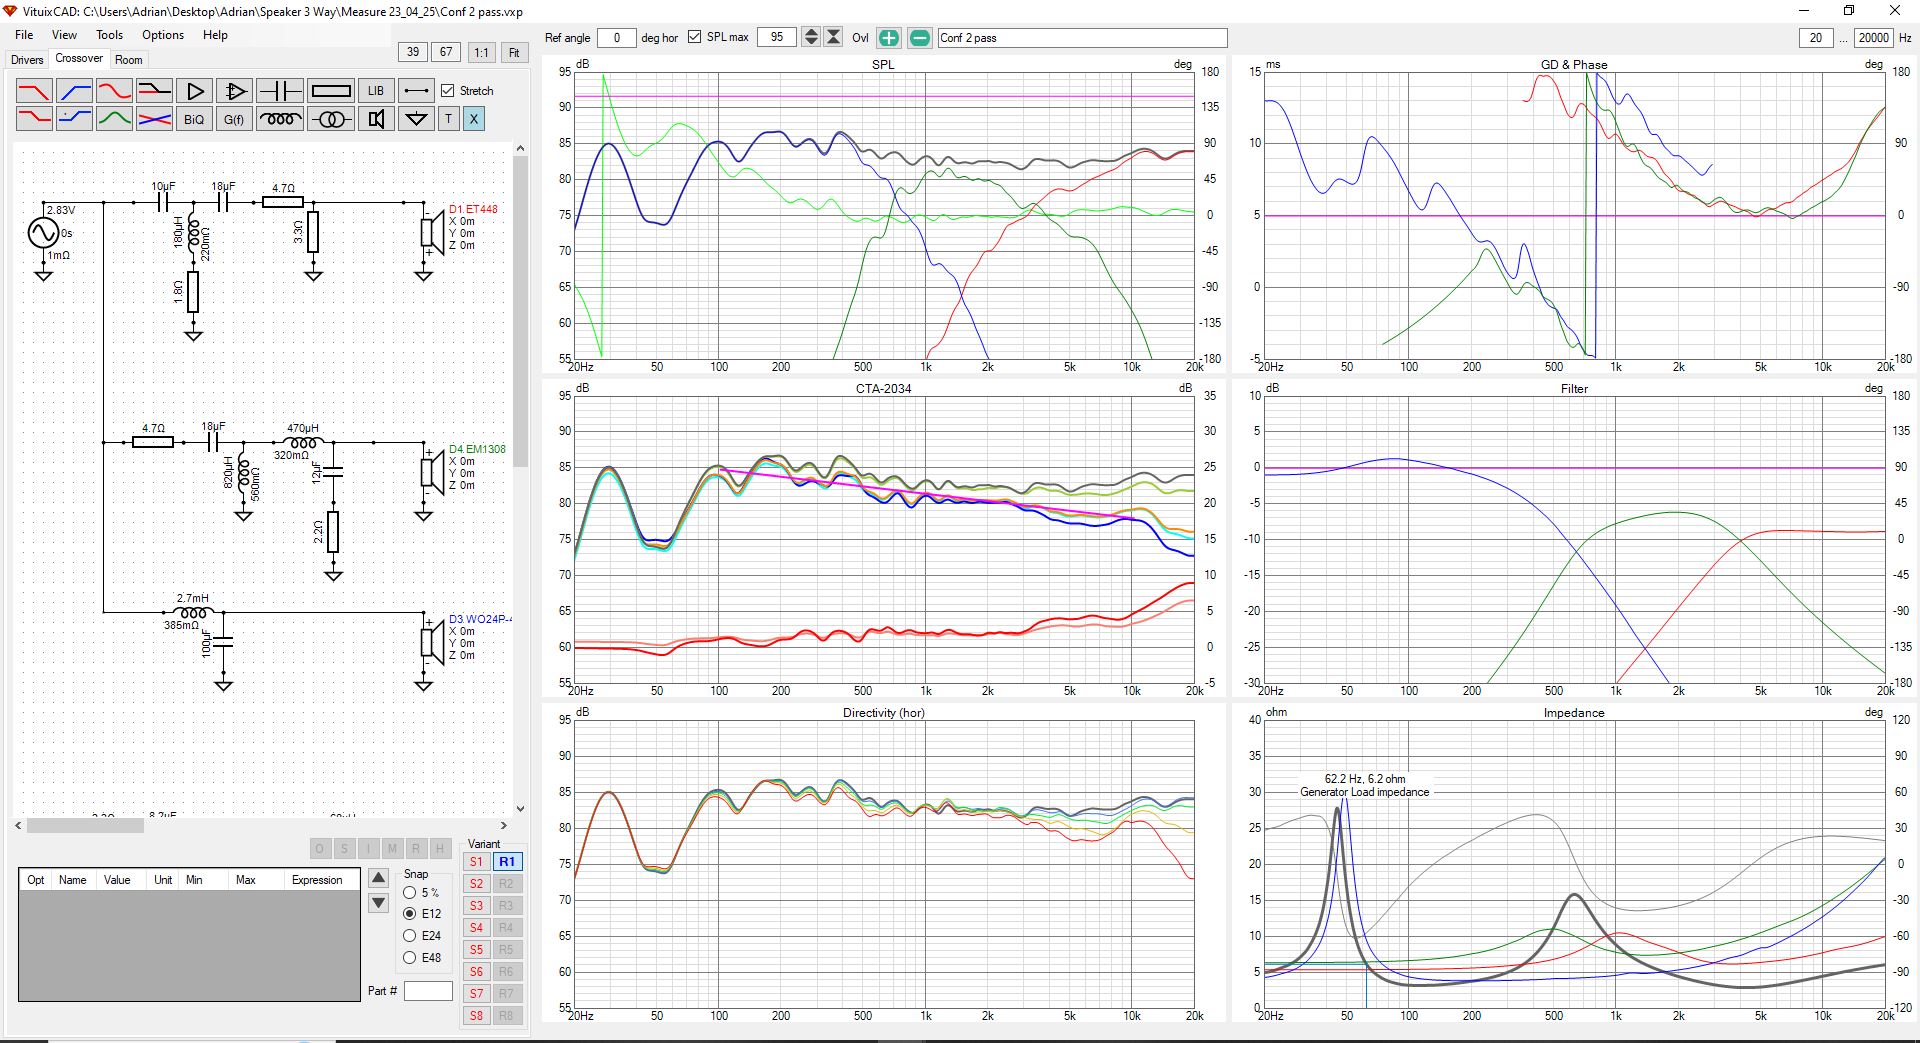Open the File menu
This screenshot has height=1043, width=1920.
pos(24,35)
